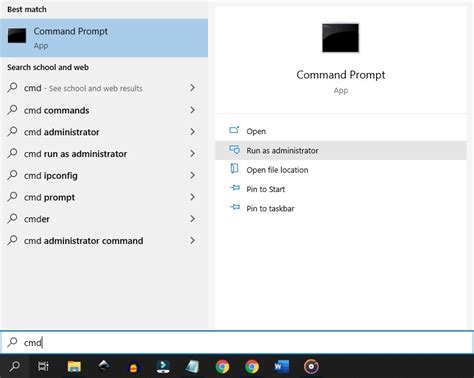Open File Explorer from the taskbar
The image size is (474, 378).
click(x=74, y=366)
